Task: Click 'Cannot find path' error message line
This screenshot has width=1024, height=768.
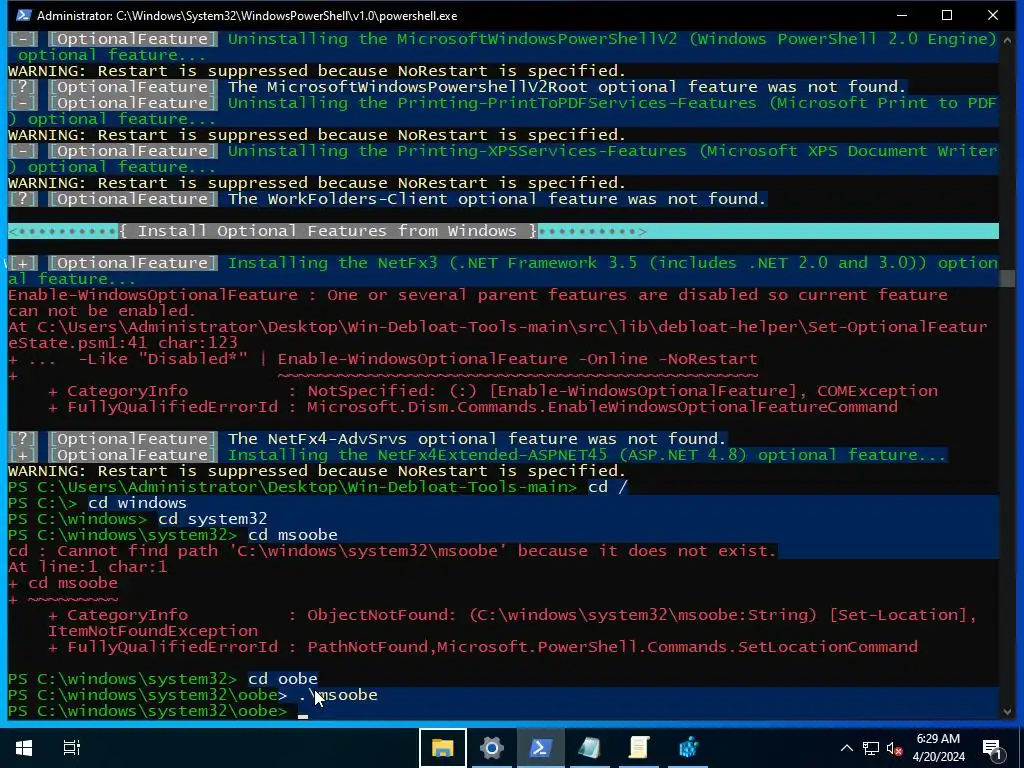Action: pyautogui.click(x=392, y=551)
